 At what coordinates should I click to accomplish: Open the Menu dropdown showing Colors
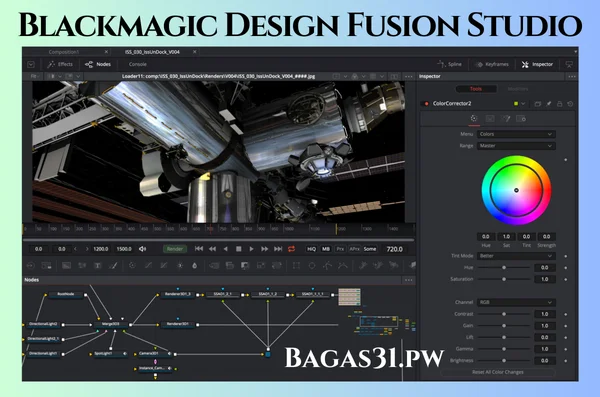pyautogui.click(x=516, y=134)
